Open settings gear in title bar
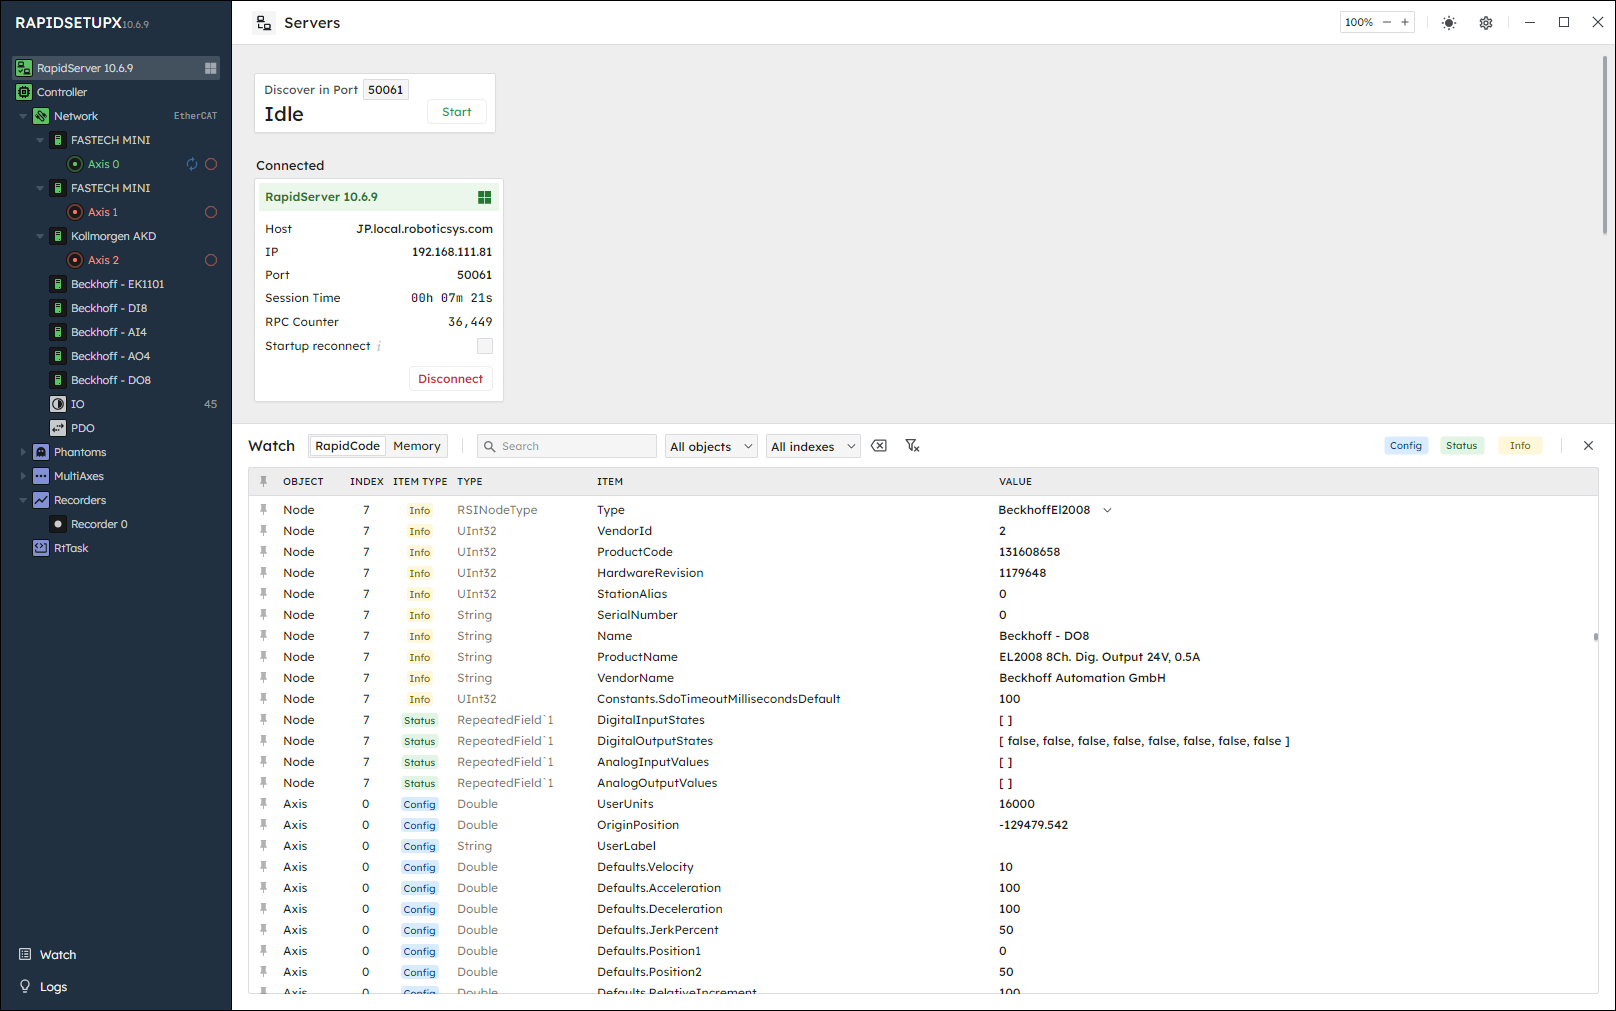Image resolution: width=1616 pixels, height=1011 pixels. (1486, 23)
